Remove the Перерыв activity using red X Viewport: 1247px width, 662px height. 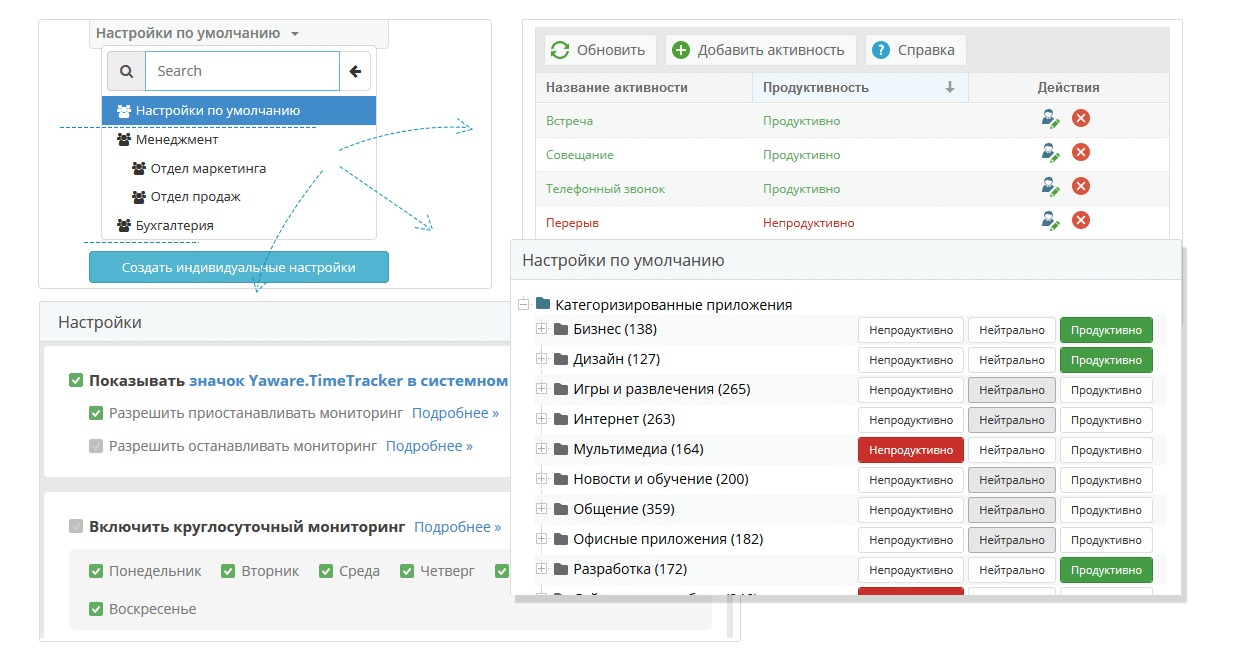coord(1081,221)
